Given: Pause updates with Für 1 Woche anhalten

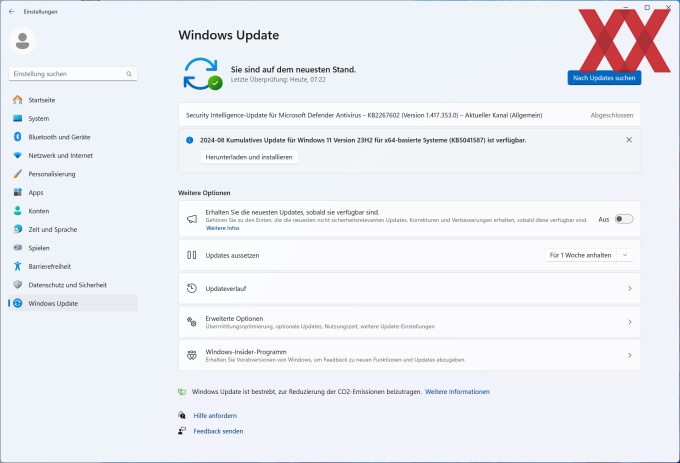Looking at the screenshot, I should click(581, 255).
